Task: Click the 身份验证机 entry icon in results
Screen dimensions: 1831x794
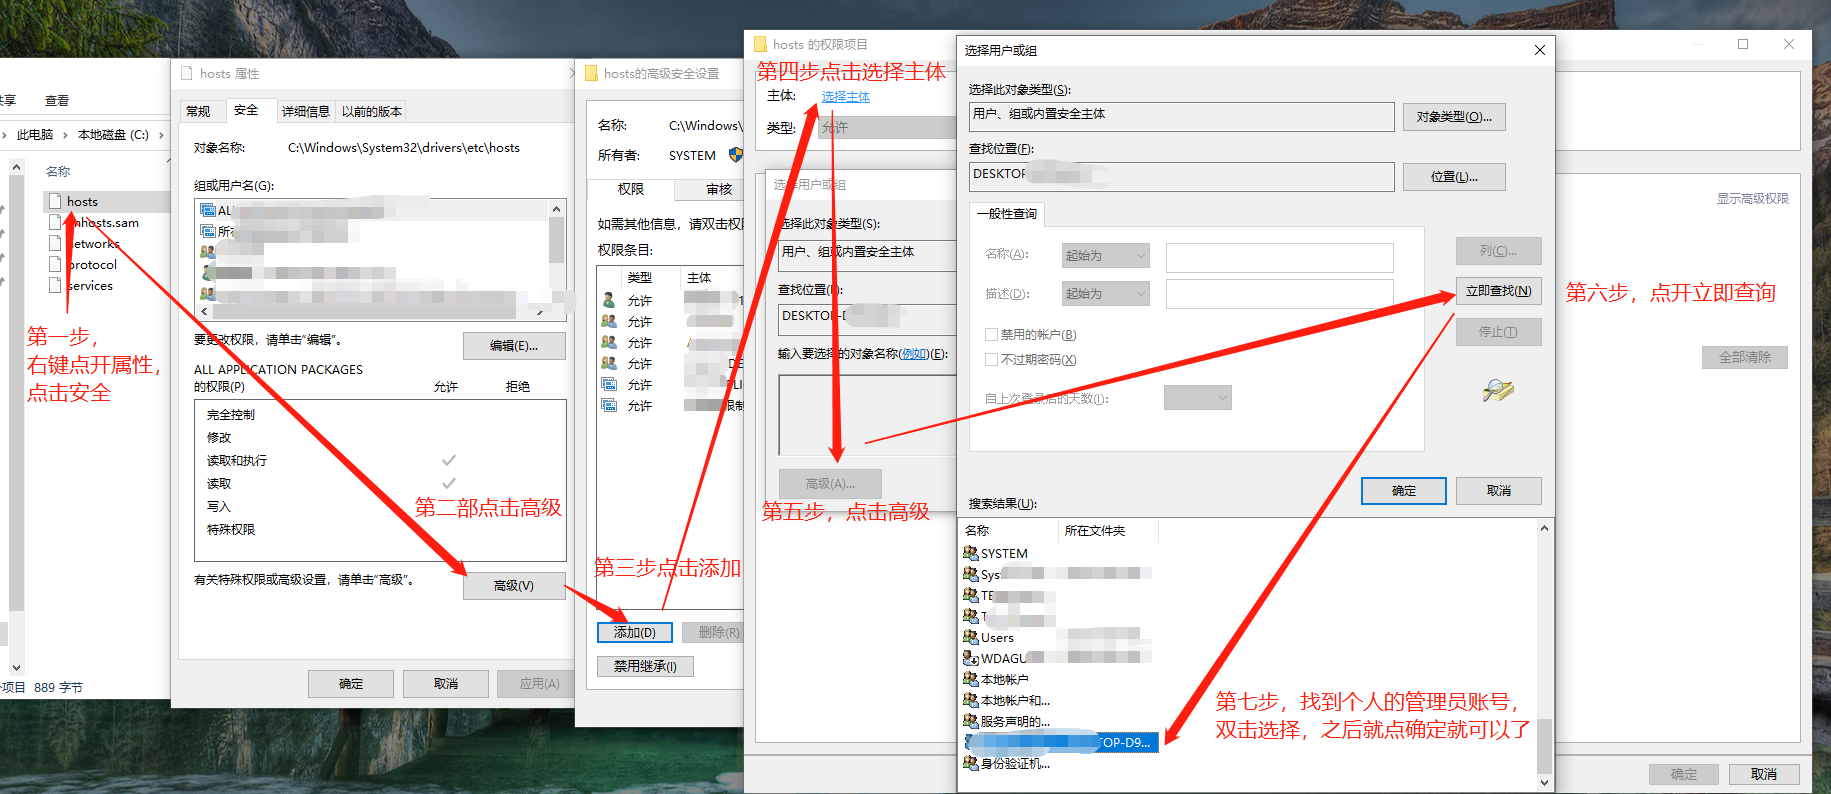Action: tap(970, 763)
